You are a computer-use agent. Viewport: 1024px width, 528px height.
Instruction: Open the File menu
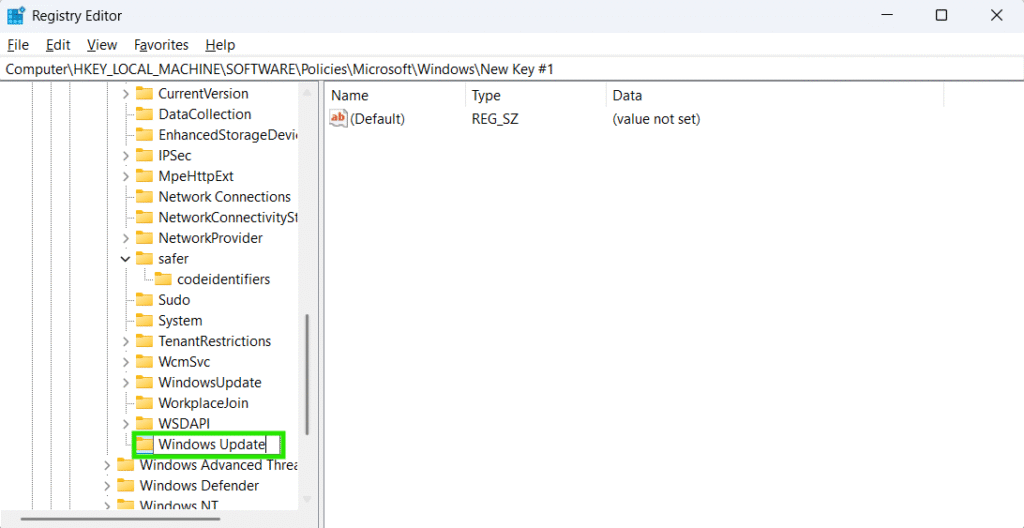pos(18,45)
